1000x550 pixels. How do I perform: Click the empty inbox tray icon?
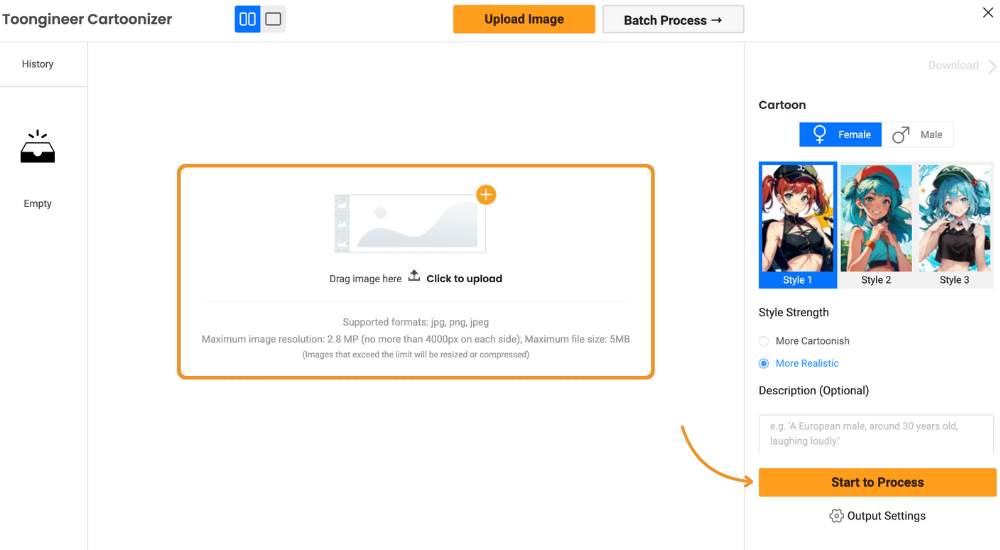coord(38,147)
